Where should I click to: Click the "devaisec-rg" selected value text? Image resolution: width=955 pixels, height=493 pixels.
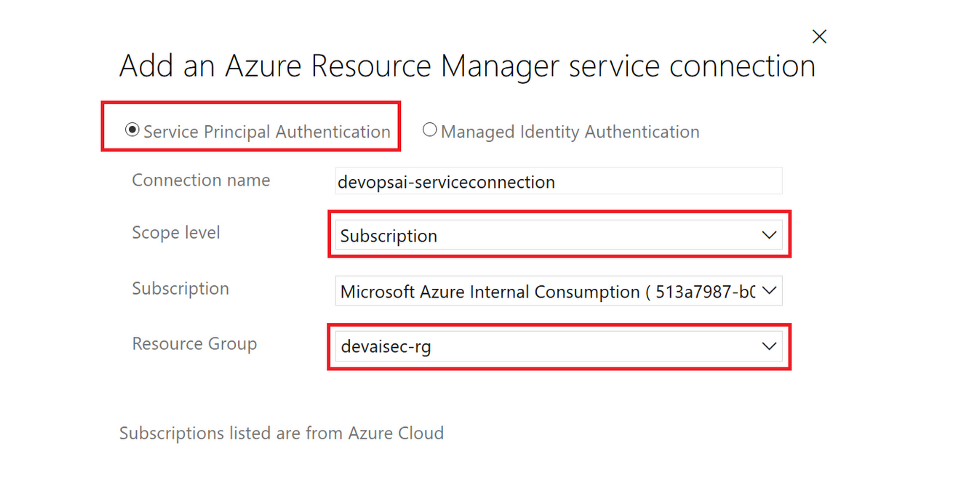pos(386,347)
